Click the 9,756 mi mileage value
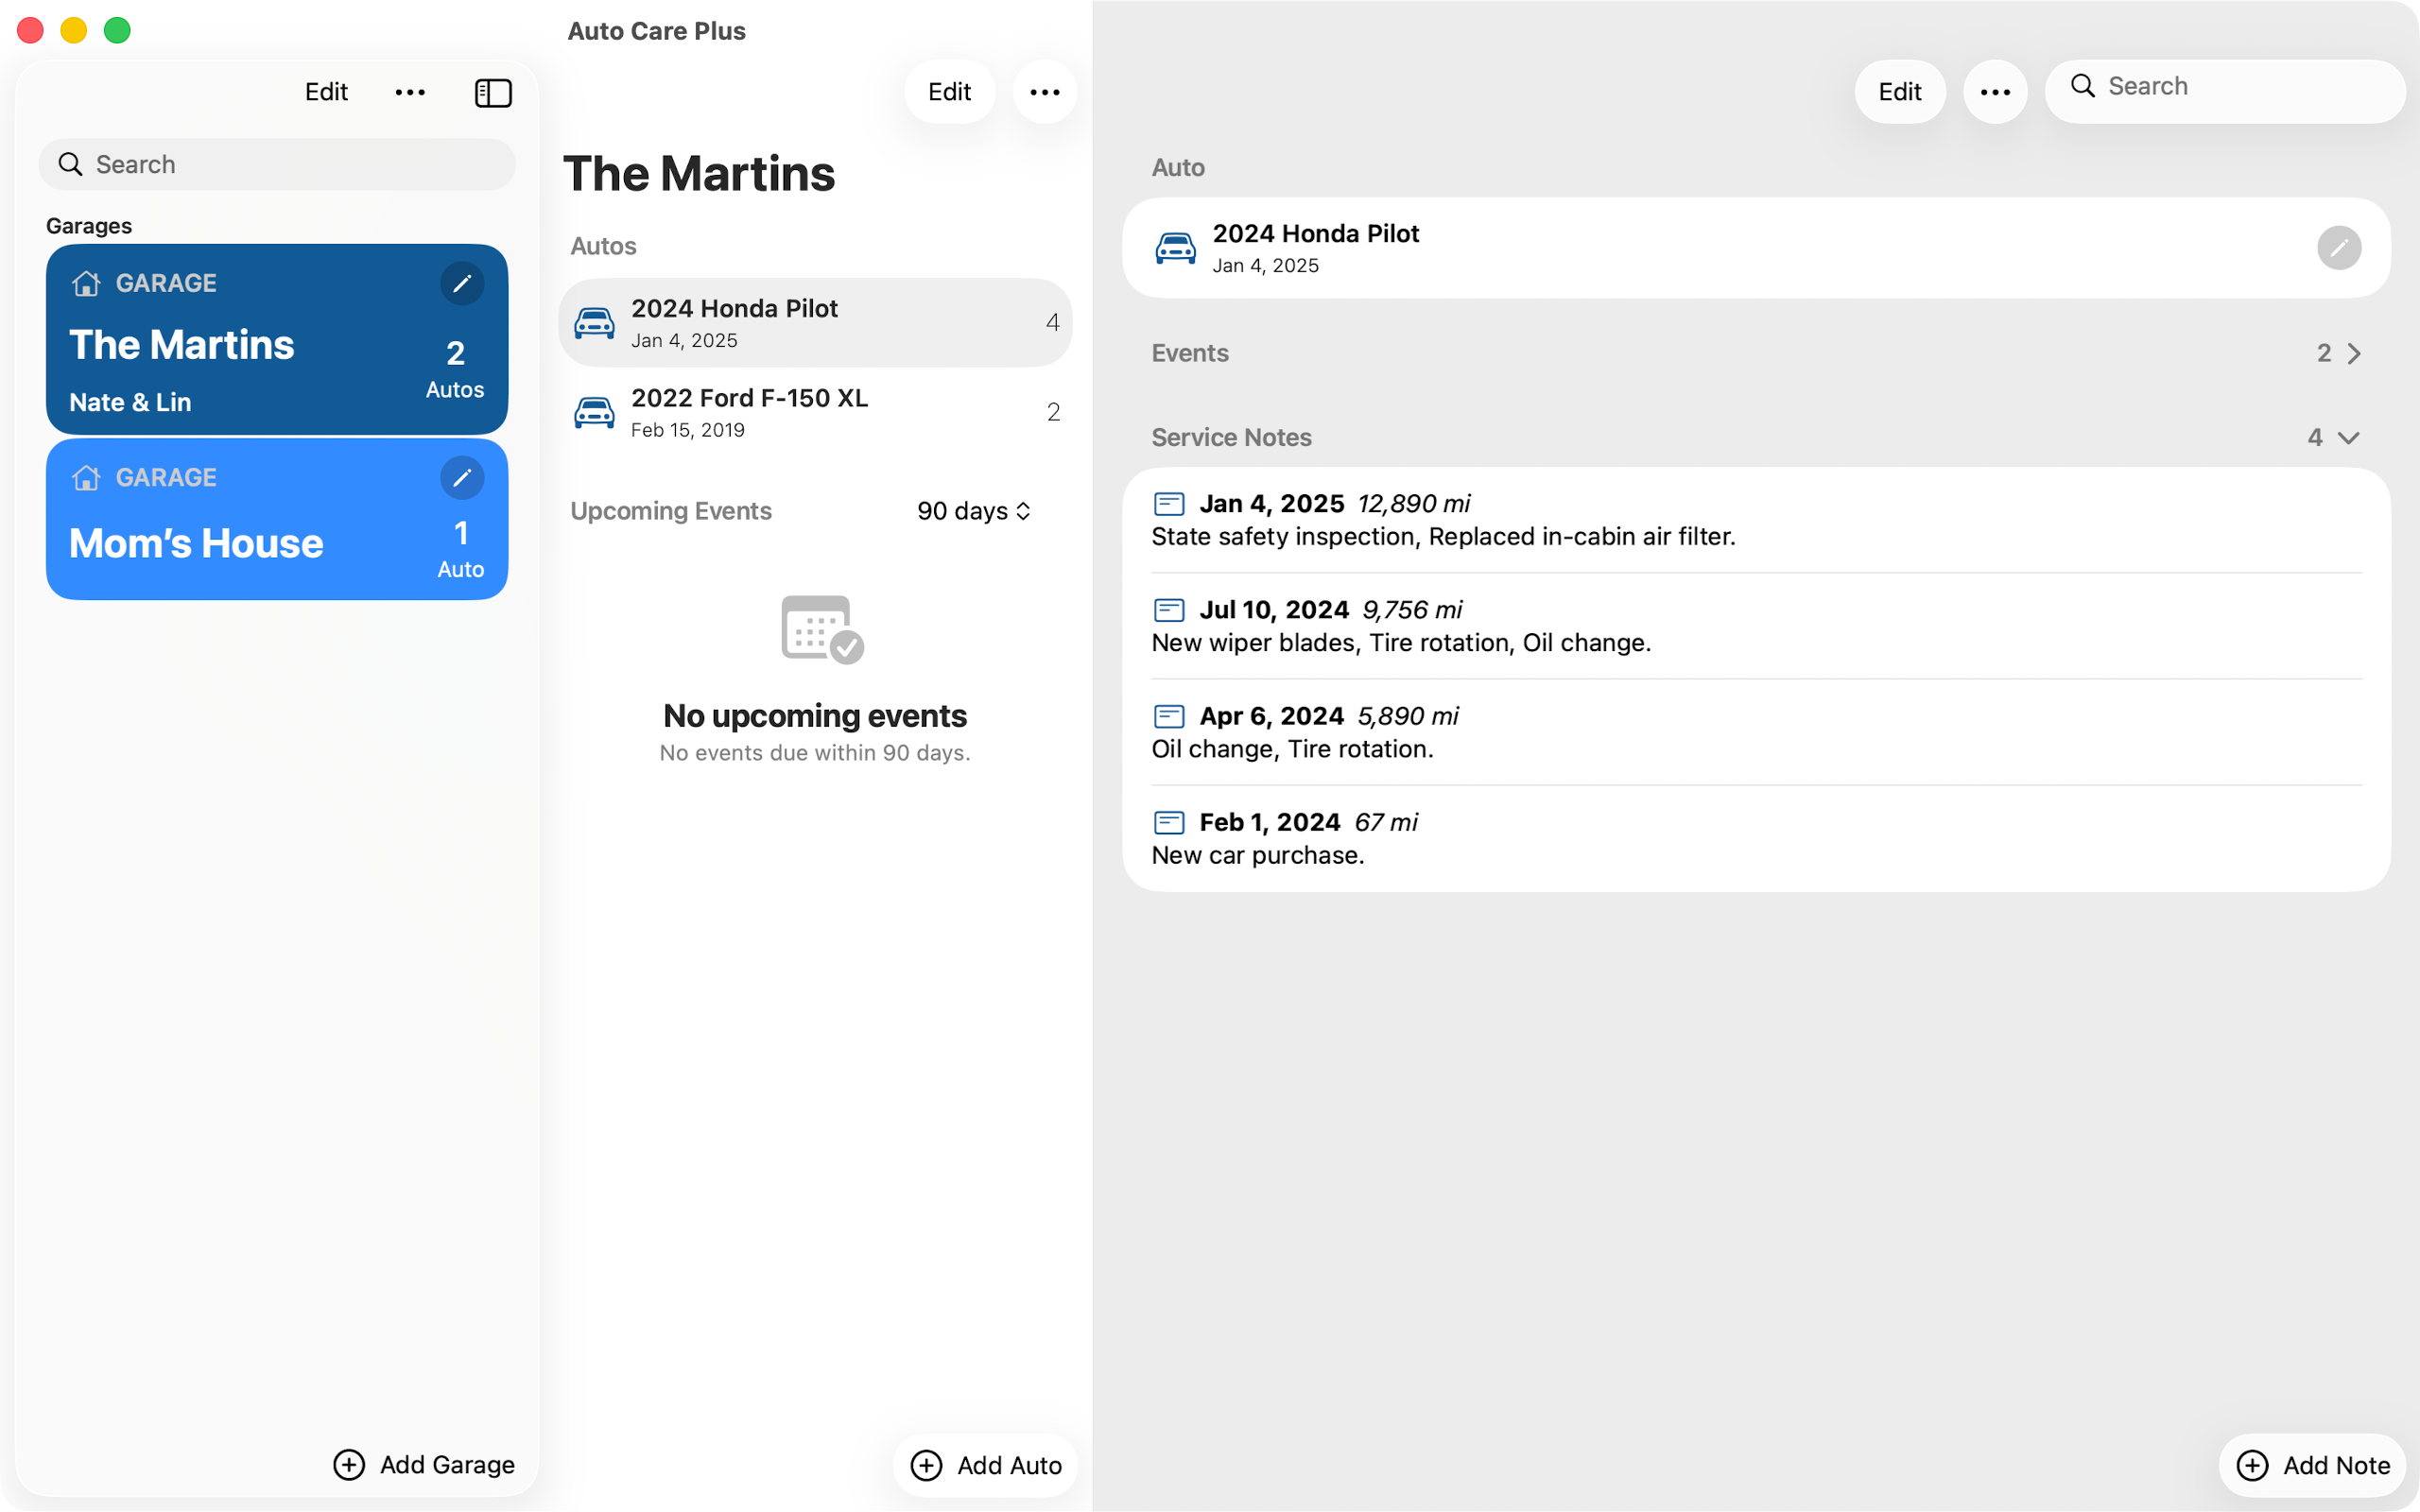 [x=1412, y=610]
